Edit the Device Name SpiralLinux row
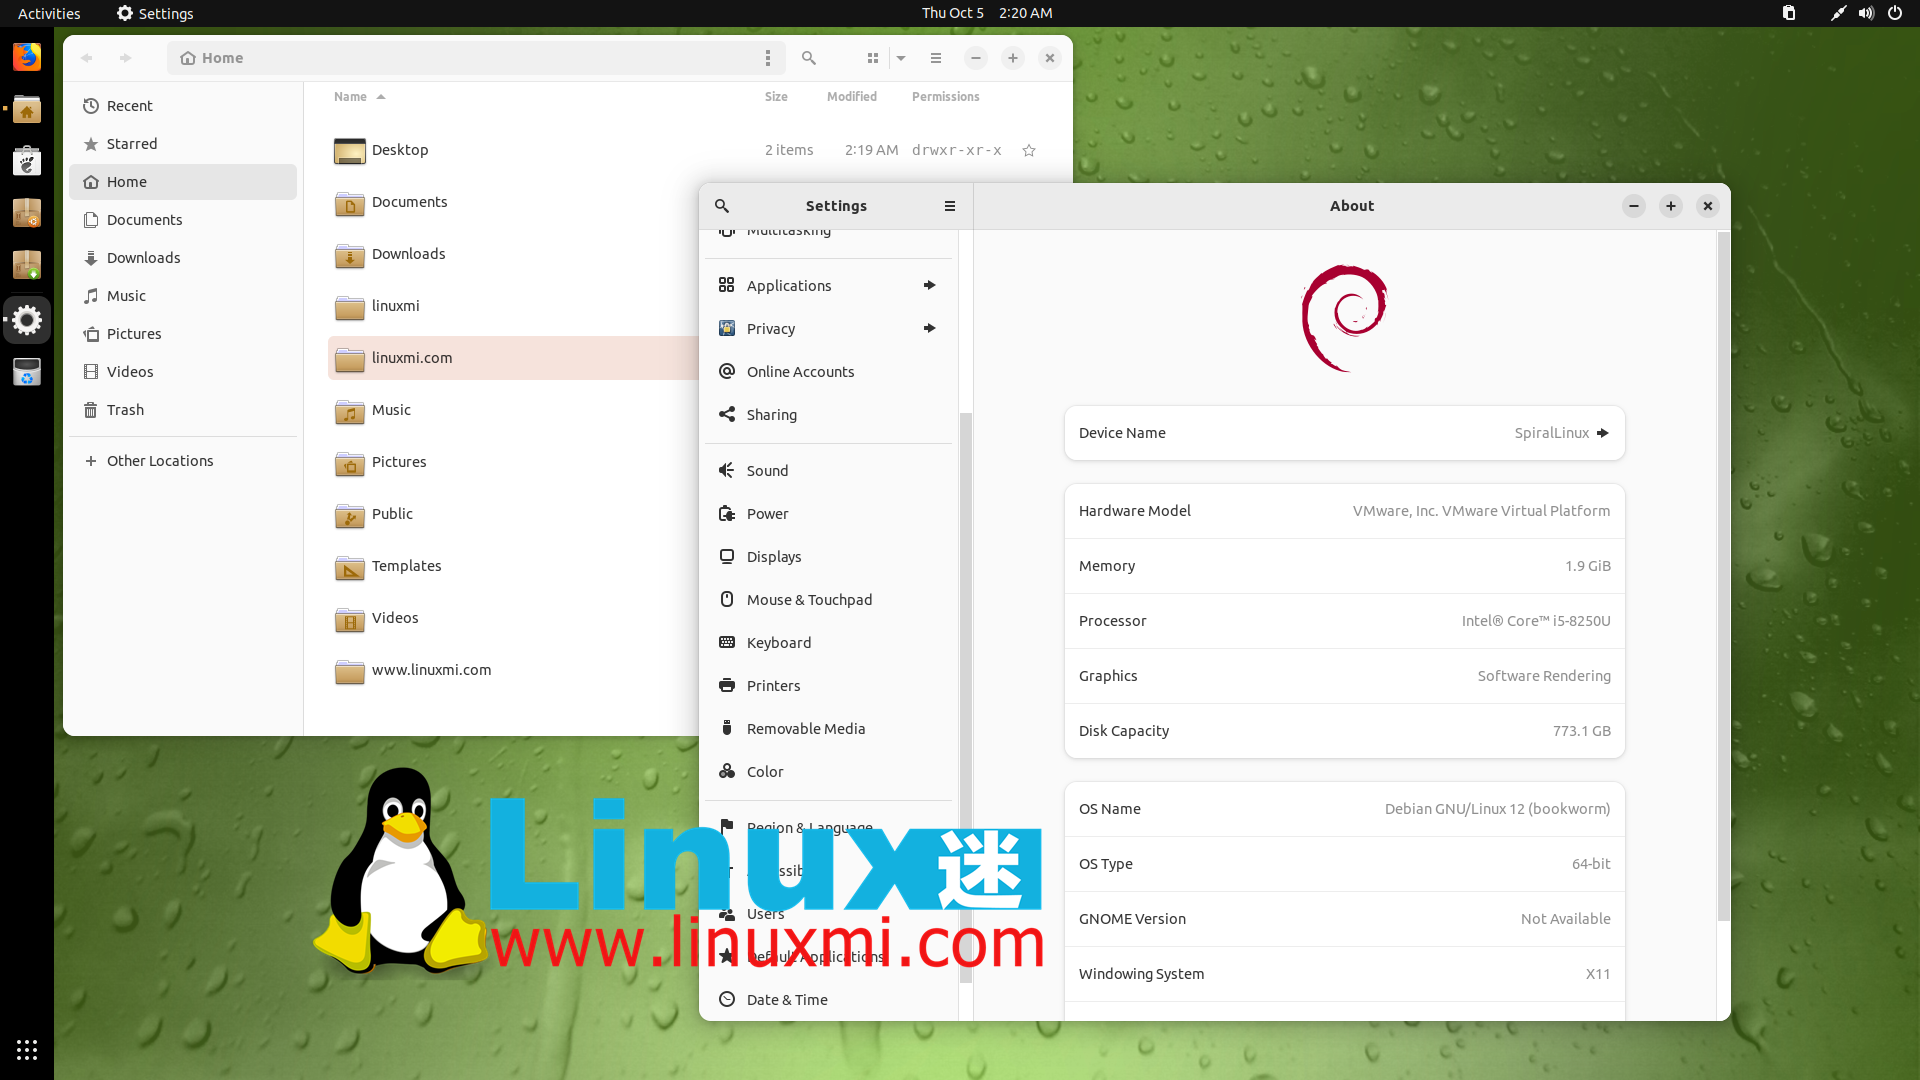 pyautogui.click(x=1345, y=433)
